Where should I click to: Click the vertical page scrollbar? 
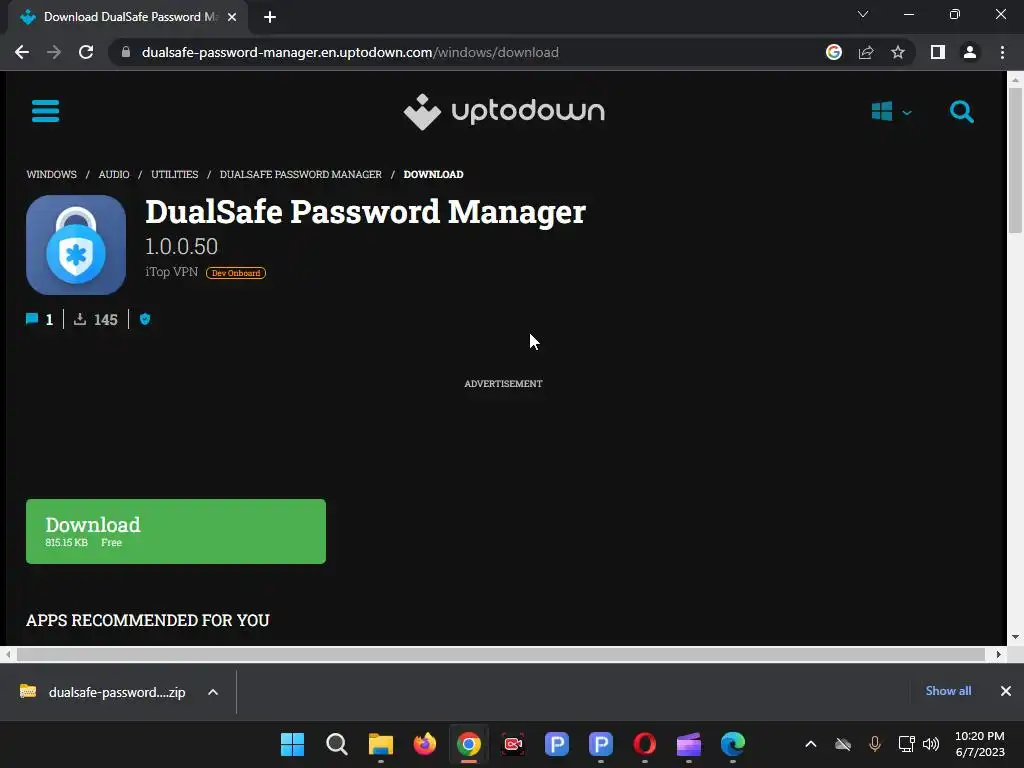[1015, 159]
